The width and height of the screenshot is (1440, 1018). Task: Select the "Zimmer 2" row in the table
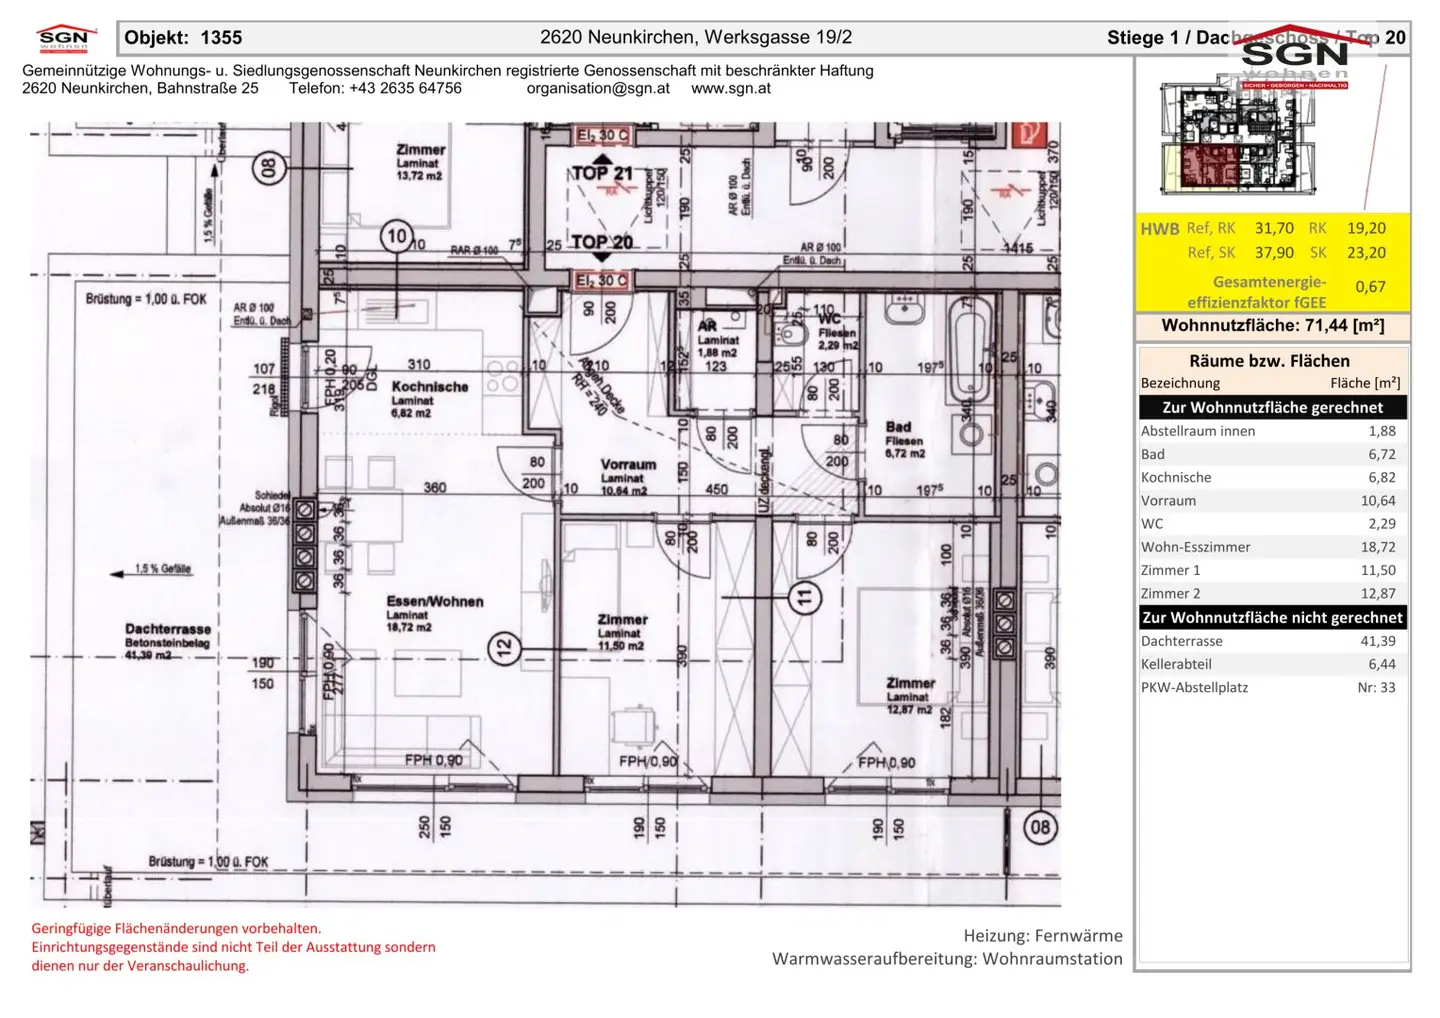(1273, 593)
